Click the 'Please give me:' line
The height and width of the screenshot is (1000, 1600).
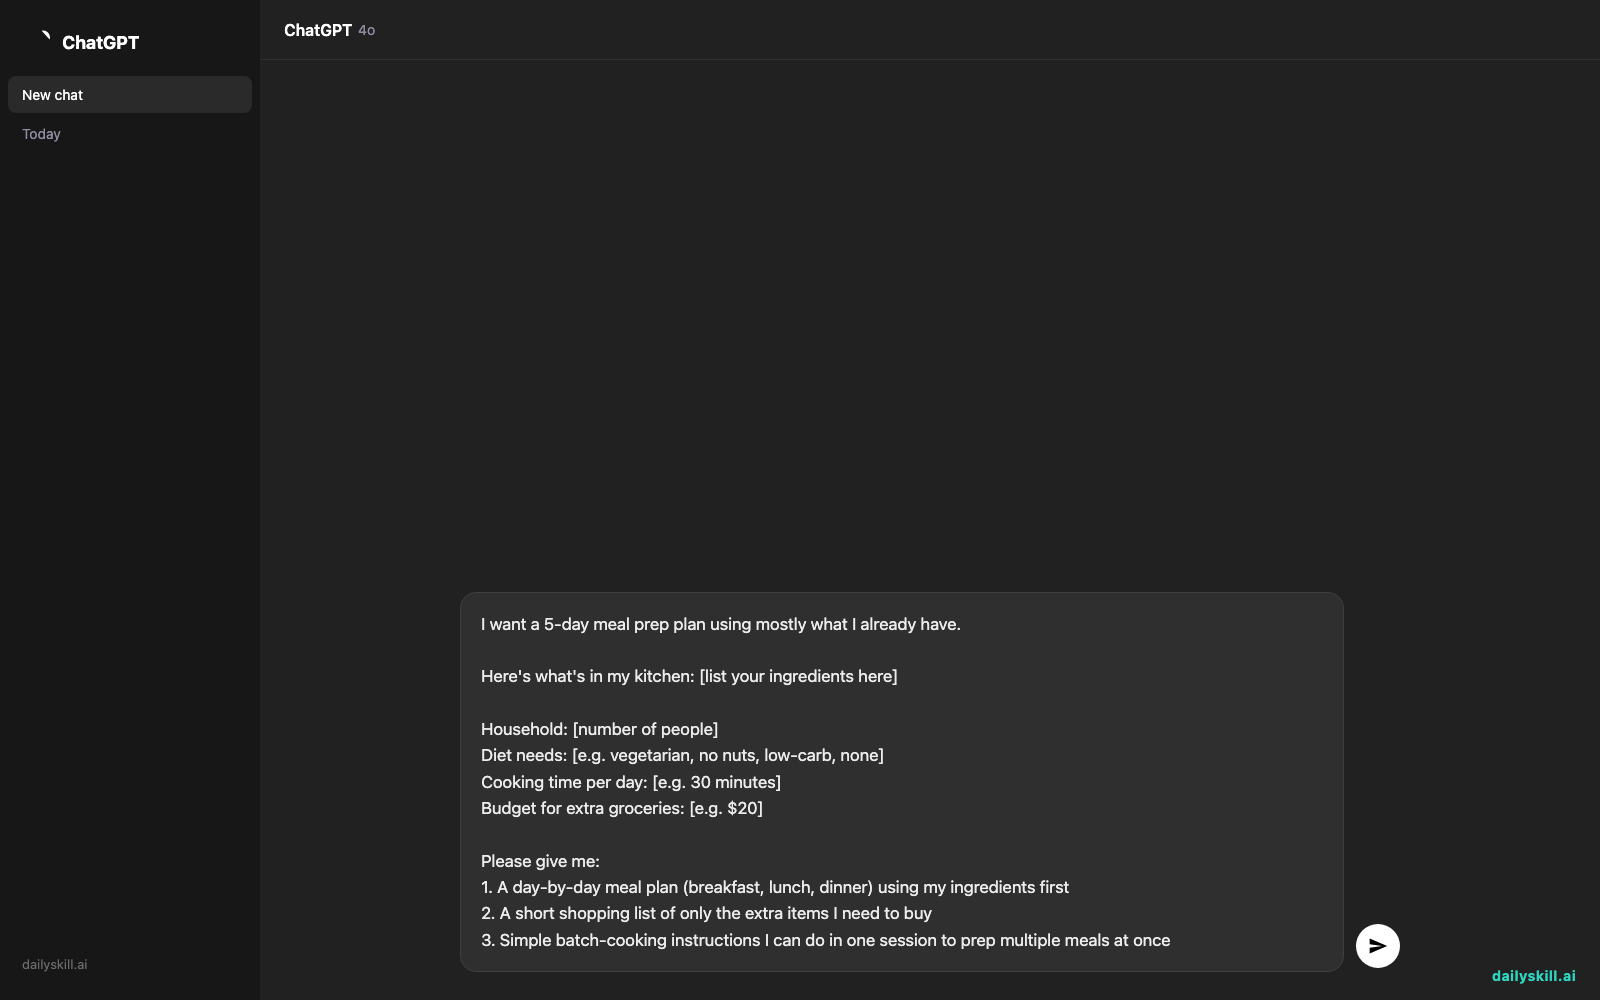pos(540,861)
